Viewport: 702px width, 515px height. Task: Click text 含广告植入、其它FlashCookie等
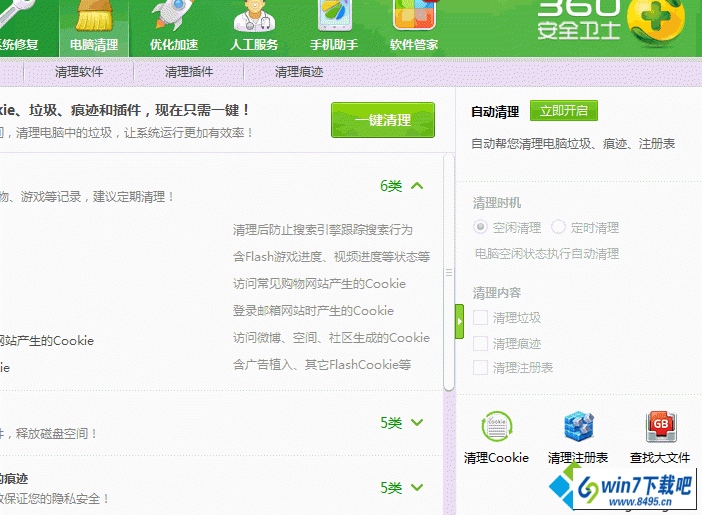point(322,365)
